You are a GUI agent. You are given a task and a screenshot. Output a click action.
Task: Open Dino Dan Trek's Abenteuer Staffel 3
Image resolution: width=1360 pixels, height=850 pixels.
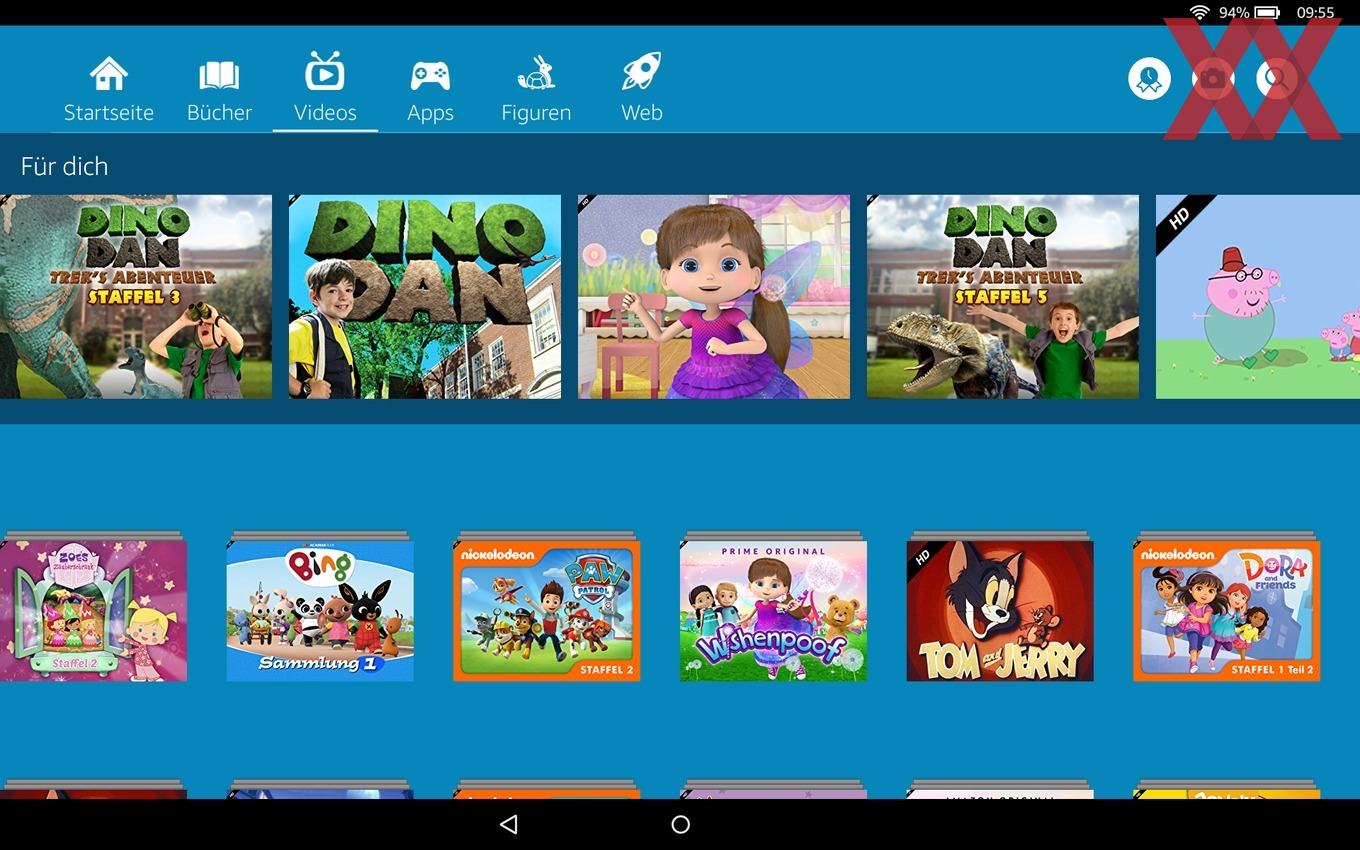tap(136, 297)
